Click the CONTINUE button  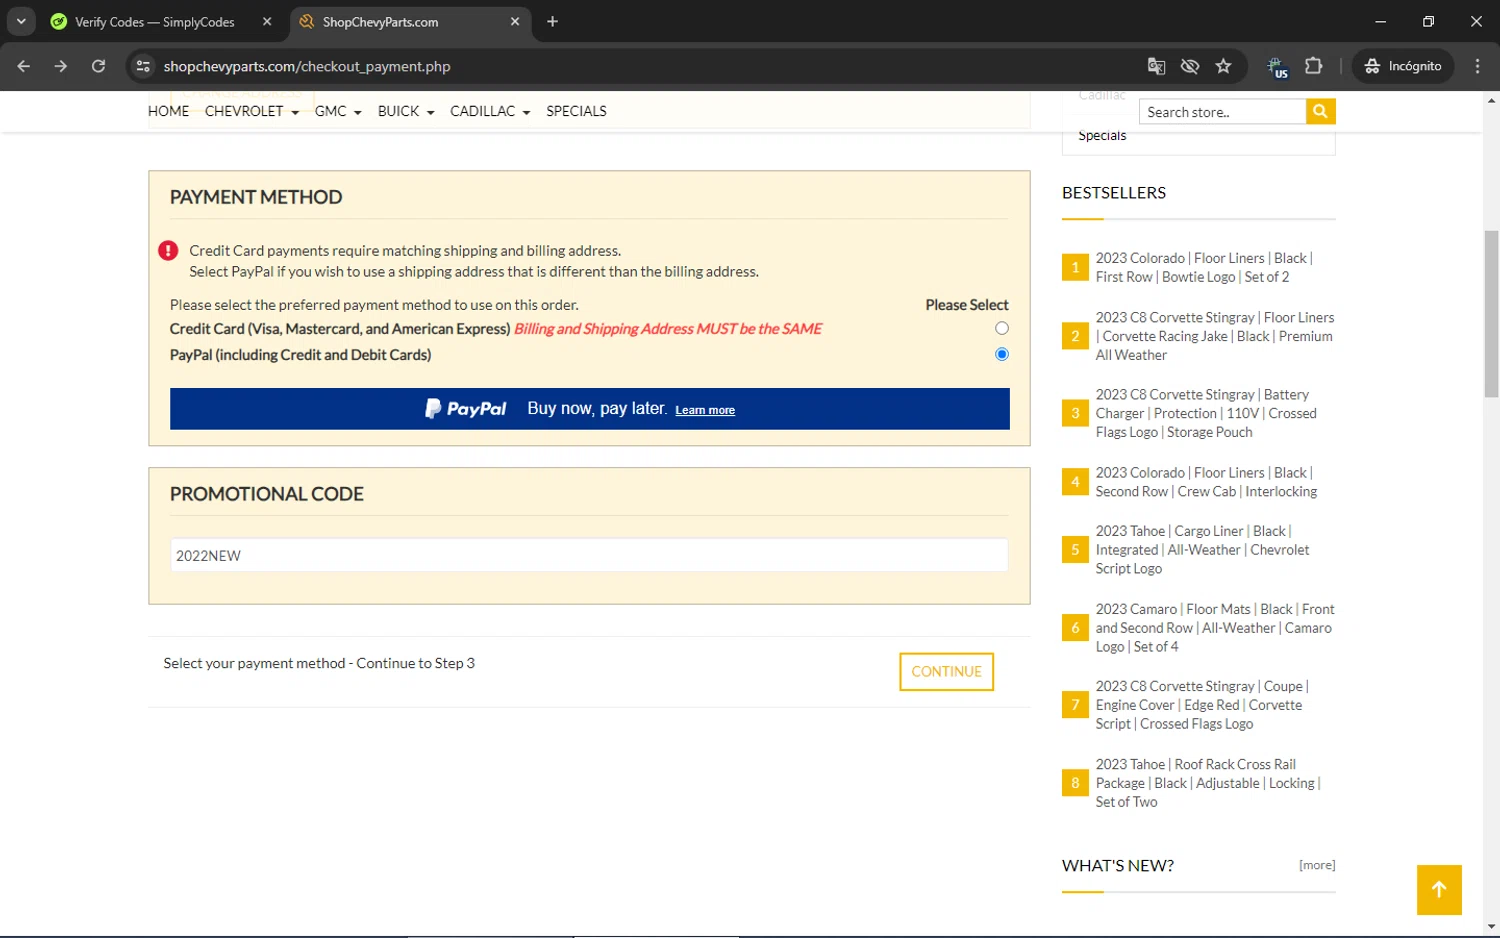(x=946, y=672)
